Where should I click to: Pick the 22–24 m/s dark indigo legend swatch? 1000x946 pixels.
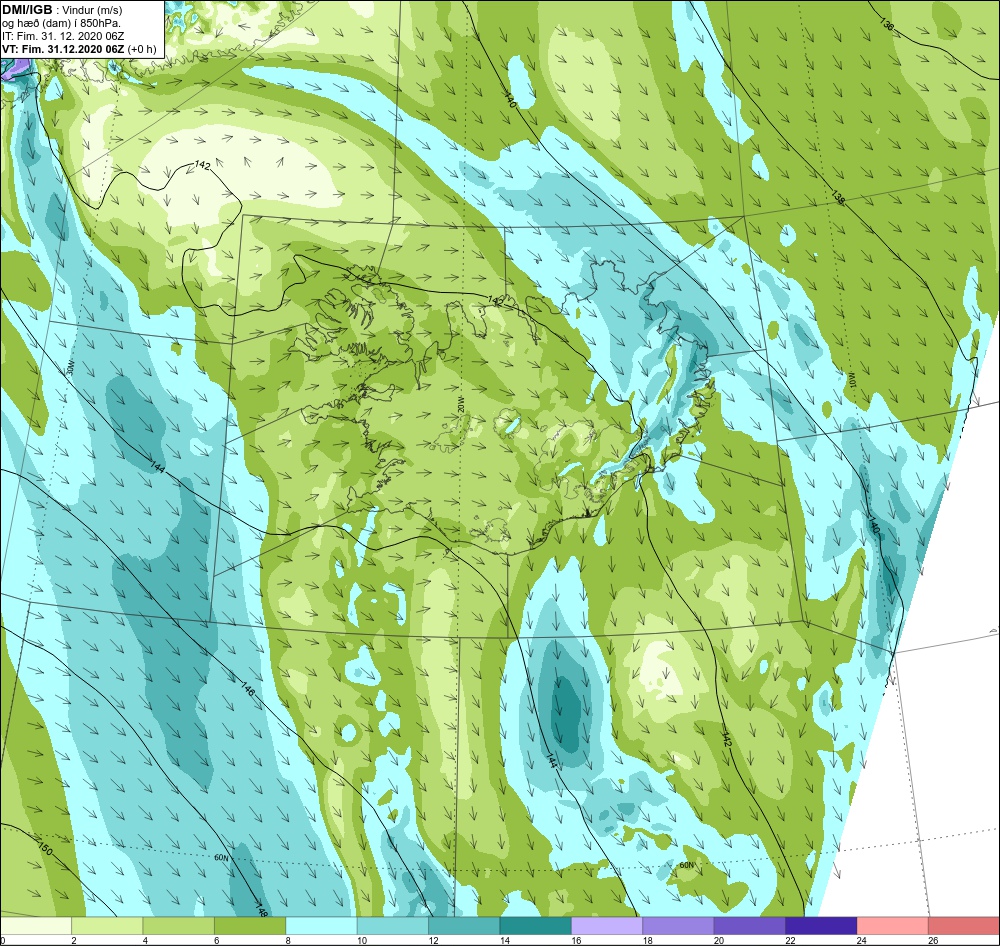[x=821, y=925]
